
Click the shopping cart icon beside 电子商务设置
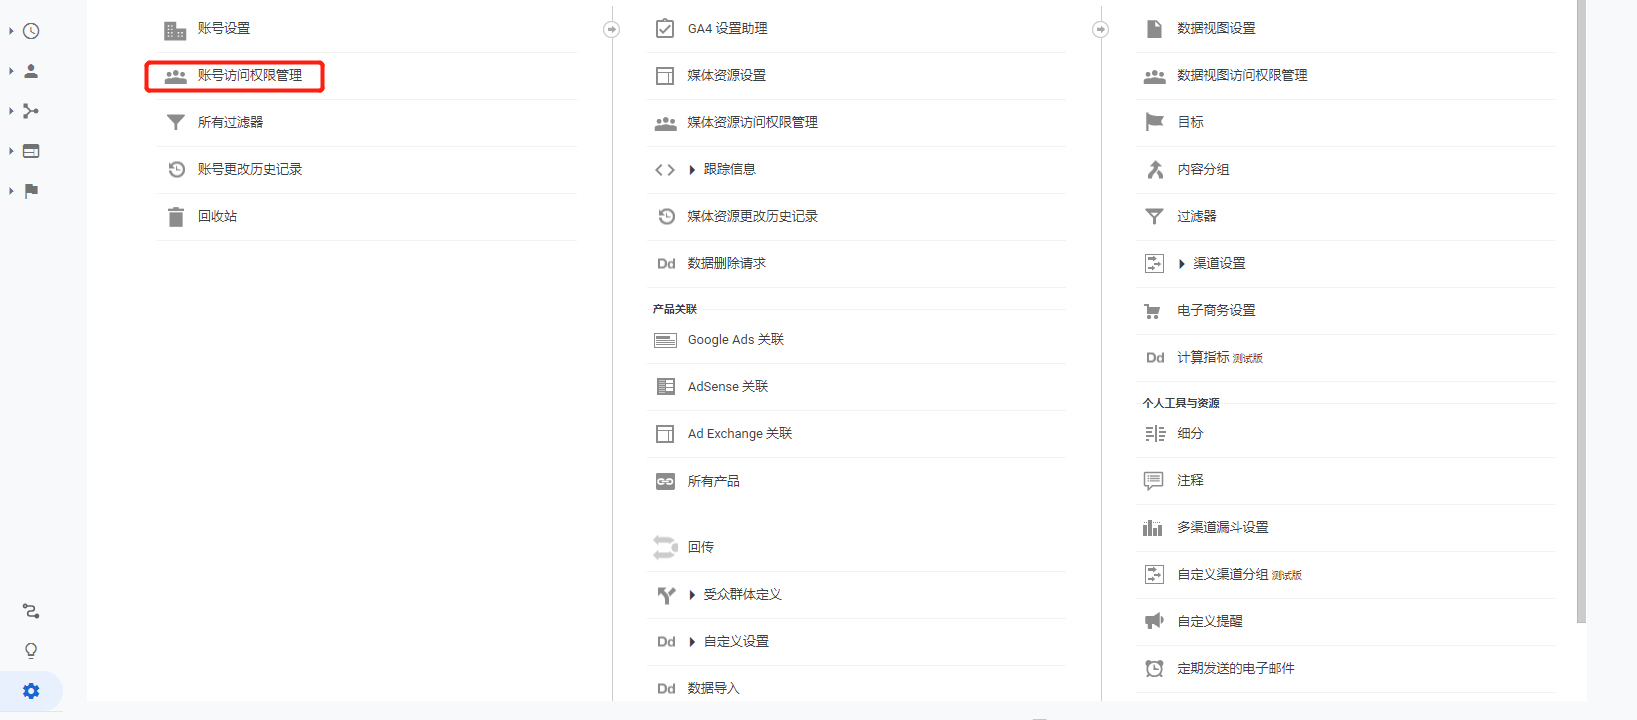click(1153, 311)
